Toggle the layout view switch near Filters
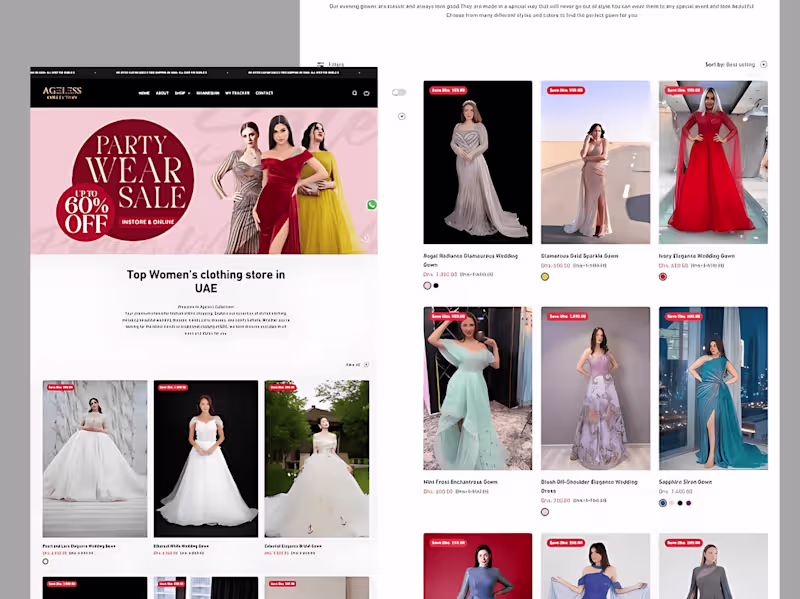The width and height of the screenshot is (800, 599). point(398,91)
